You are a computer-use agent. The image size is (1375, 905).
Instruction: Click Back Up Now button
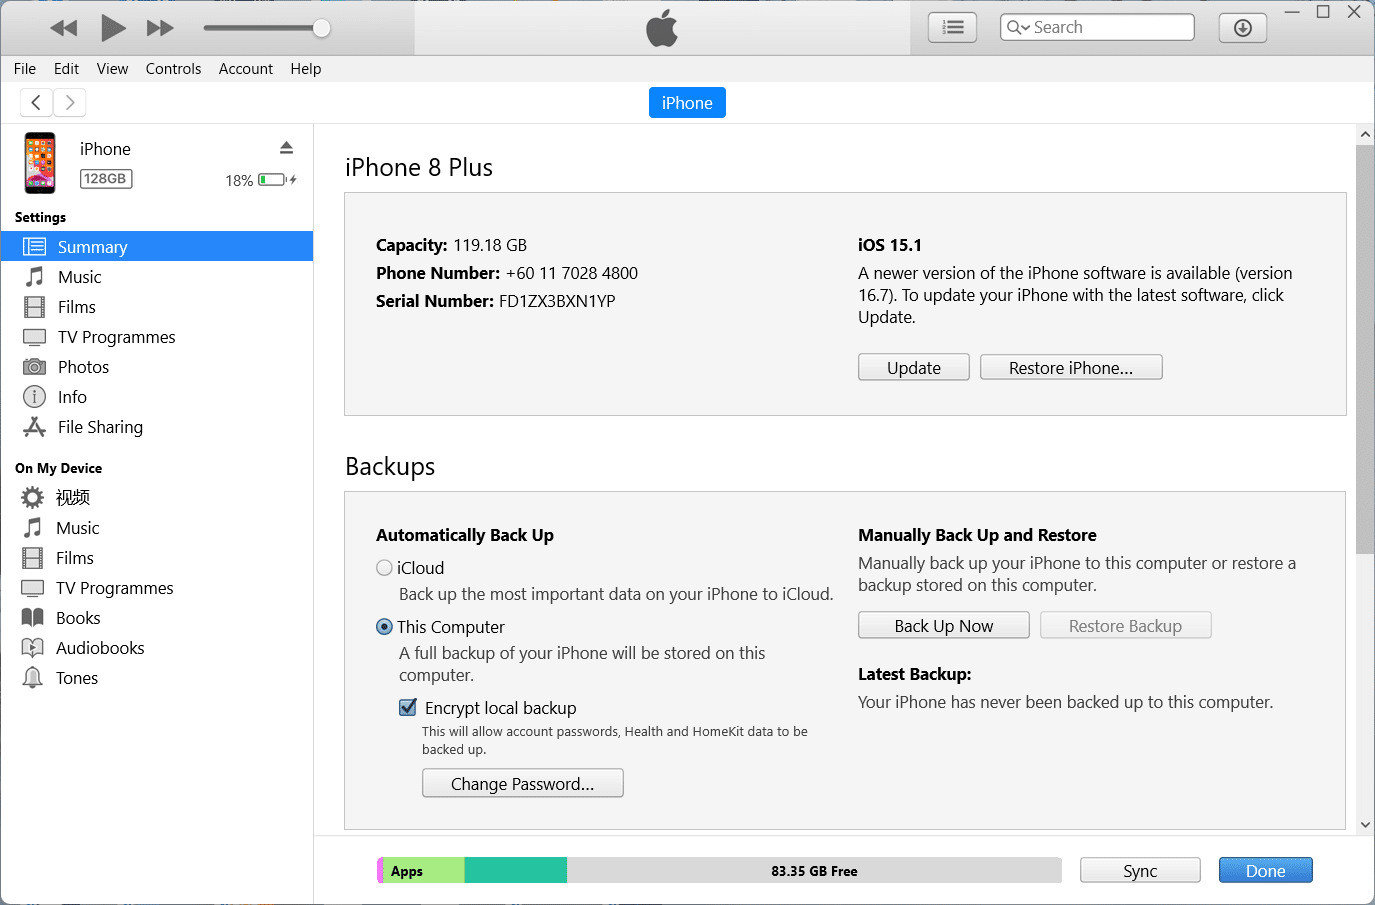(944, 625)
